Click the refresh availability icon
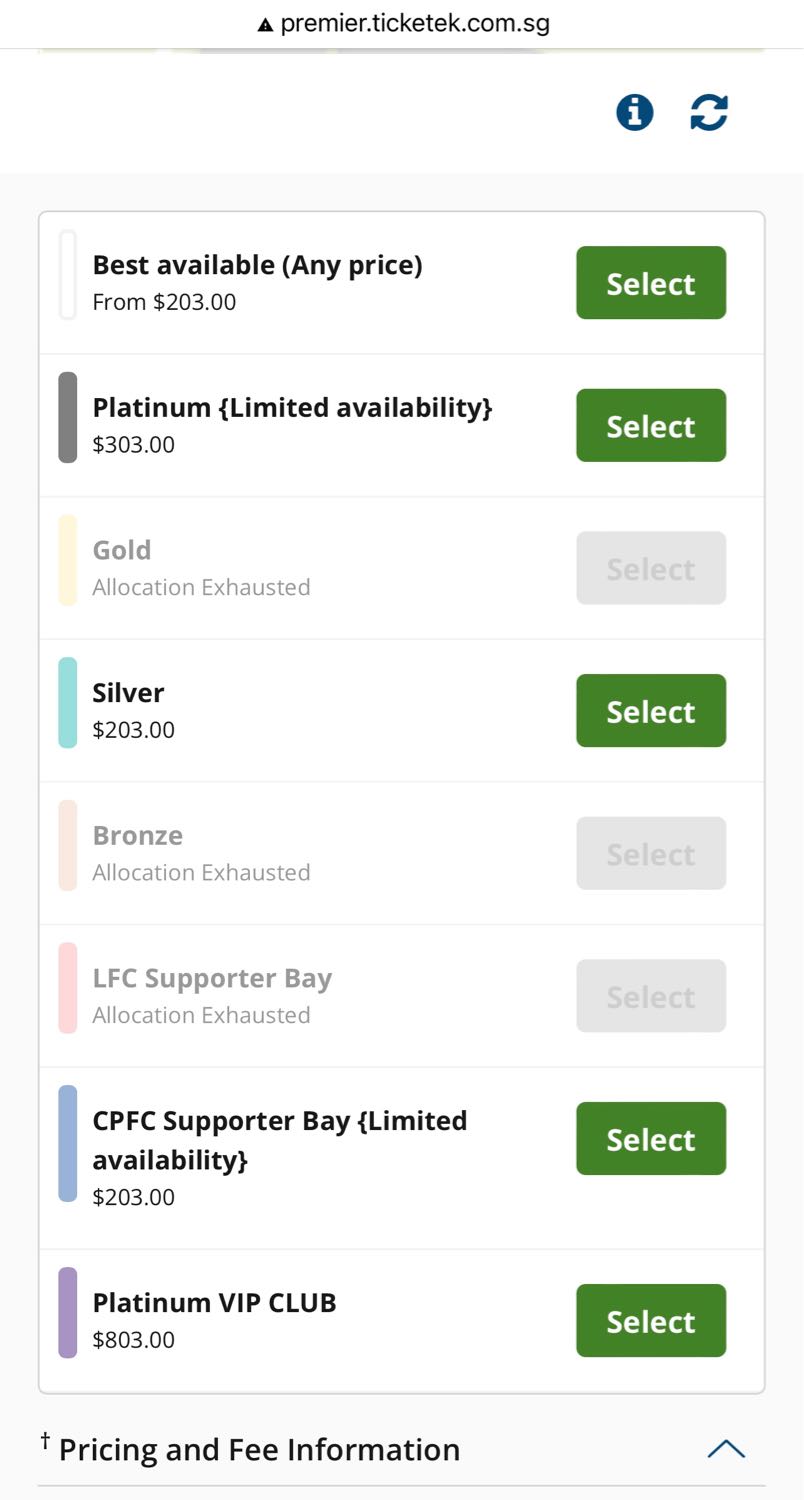This screenshot has height=1500, width=804. point(709,112)
